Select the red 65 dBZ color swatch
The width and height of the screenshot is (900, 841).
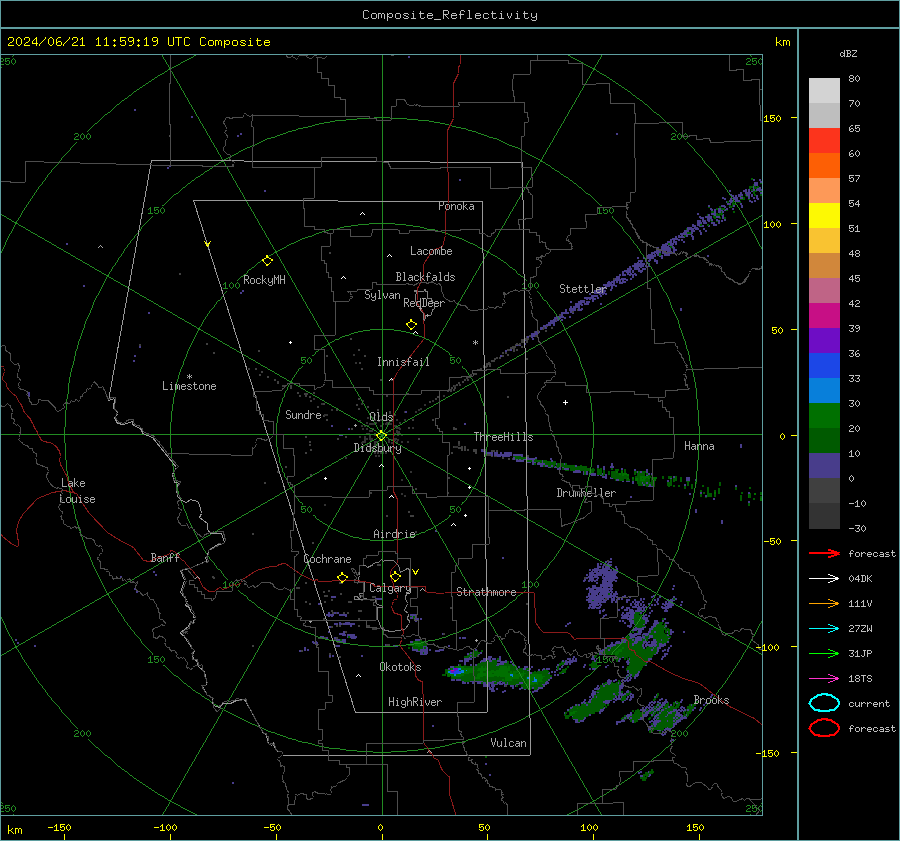(x=824, y=140)
